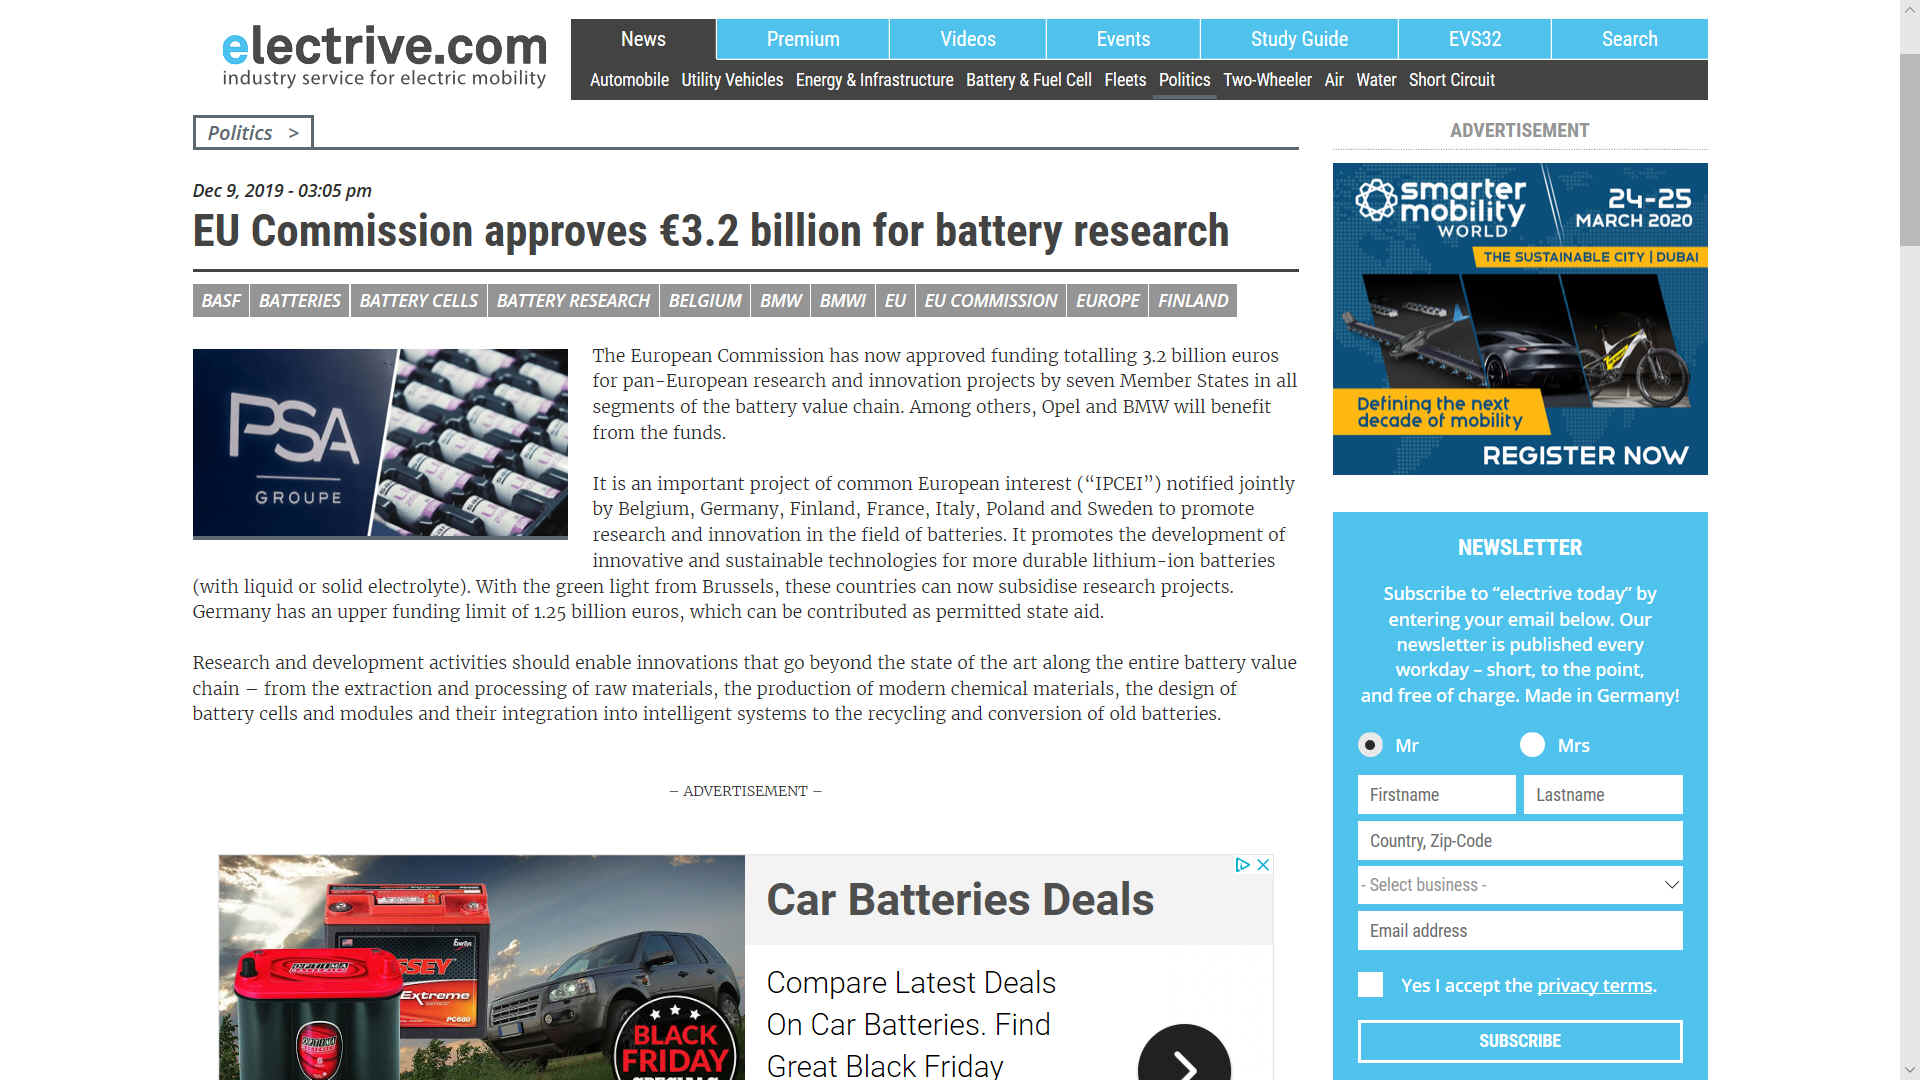Click the article headline about EU Commission

point(710,231)
